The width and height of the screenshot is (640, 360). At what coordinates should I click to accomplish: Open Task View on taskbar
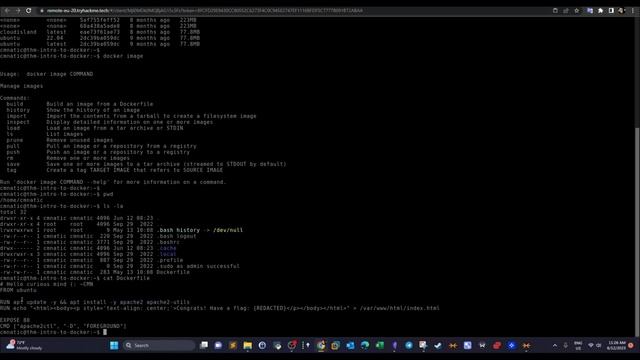(x=204, y=345)
